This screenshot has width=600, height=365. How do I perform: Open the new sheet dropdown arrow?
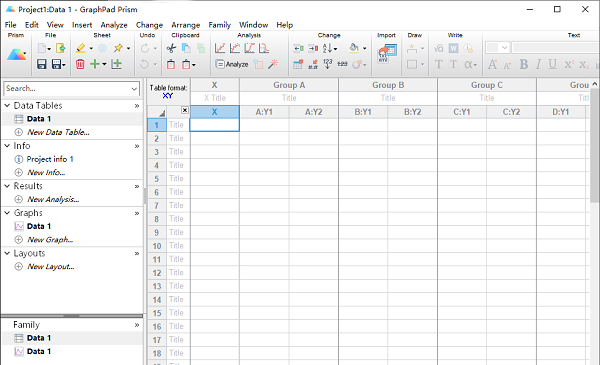[x=104, y=64]
